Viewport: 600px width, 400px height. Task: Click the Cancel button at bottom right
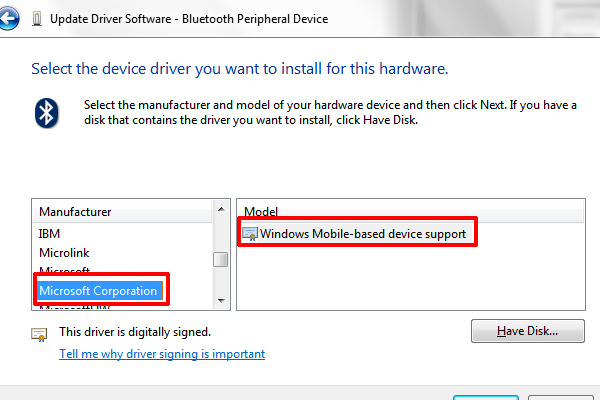561,398
